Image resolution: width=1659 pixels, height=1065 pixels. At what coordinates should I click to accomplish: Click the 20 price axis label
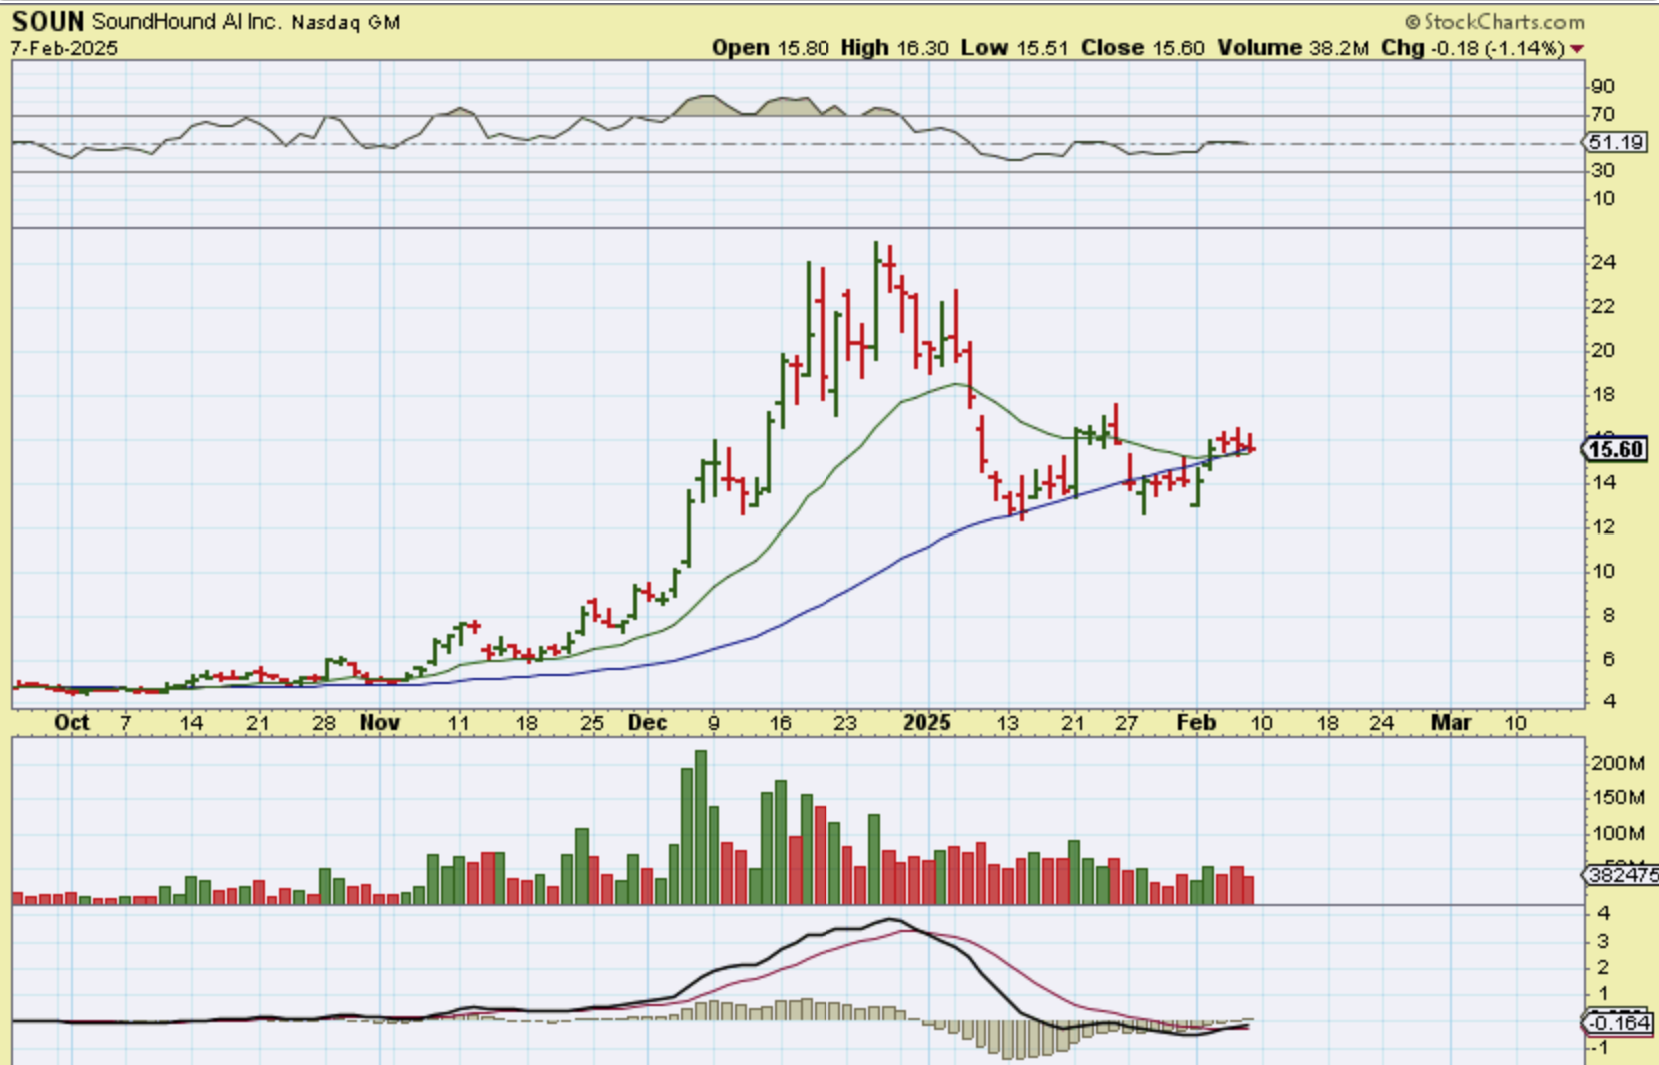1603,350
